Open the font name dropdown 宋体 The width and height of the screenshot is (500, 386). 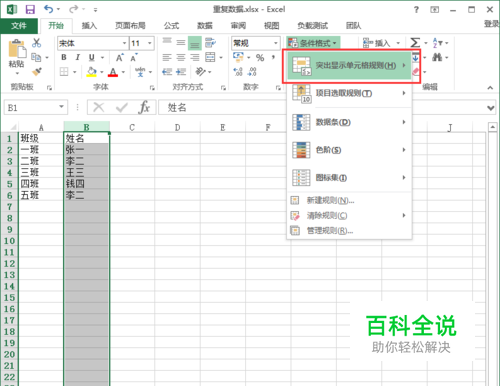pyautogui.click(x=124, y=43)
